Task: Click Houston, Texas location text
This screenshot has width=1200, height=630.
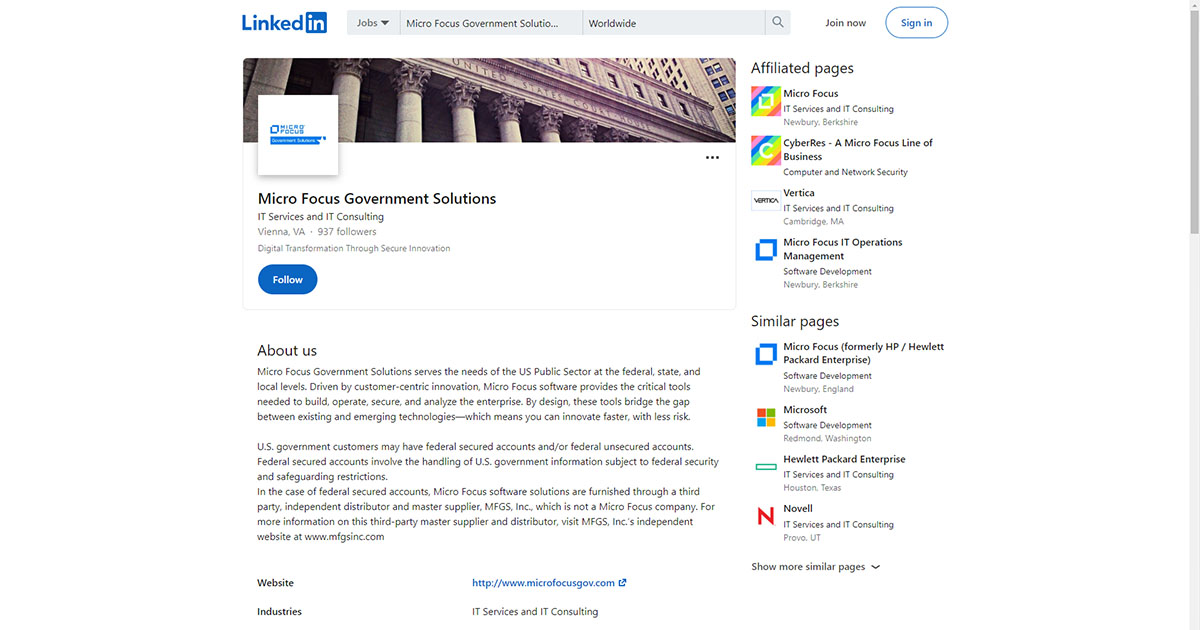Action: click(x=812, y=488)
